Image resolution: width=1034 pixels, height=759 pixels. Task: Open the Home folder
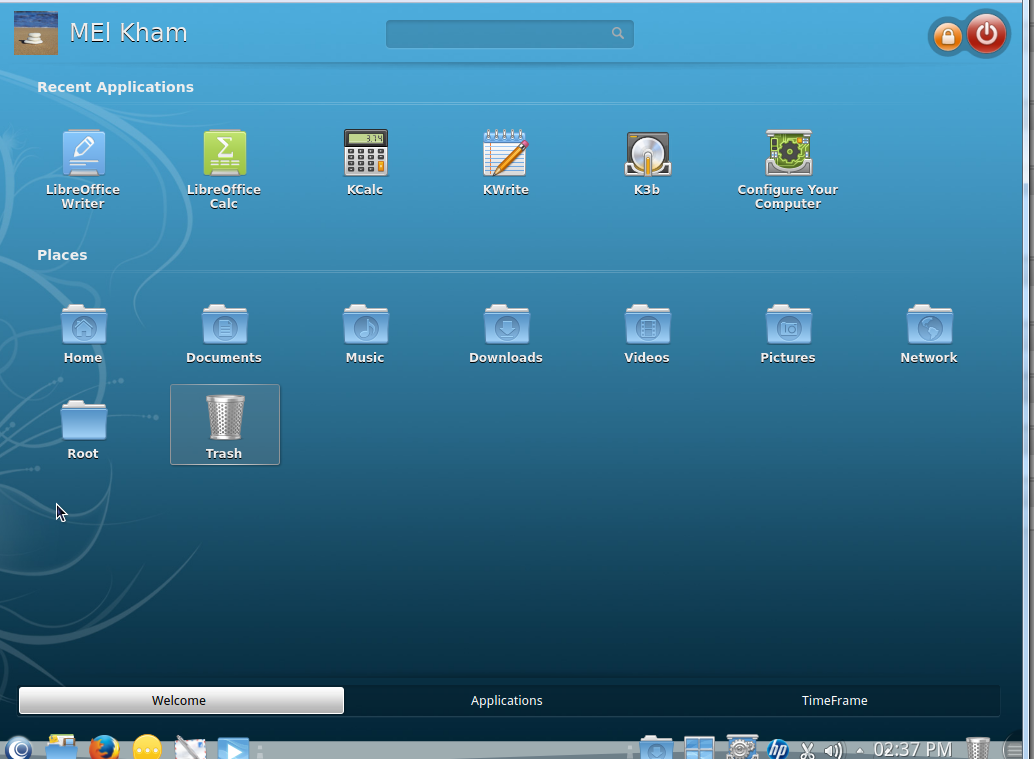point(83,334)
